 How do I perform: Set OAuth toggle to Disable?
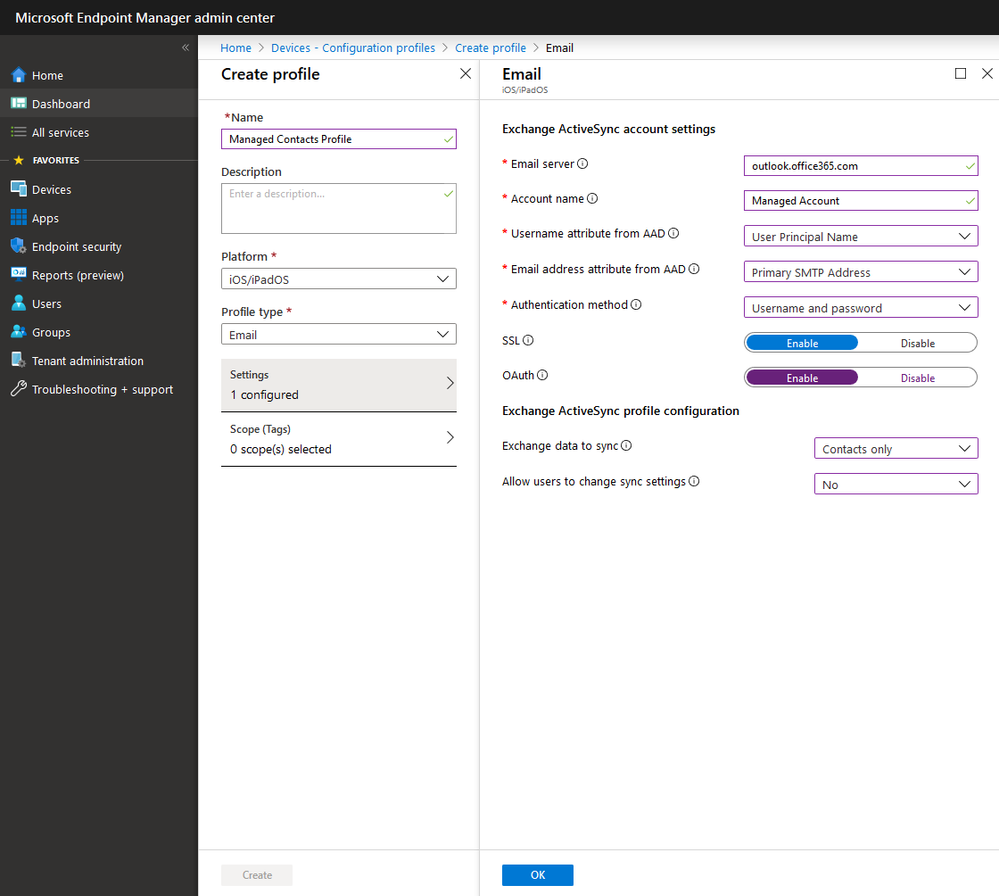(x=917, y=378)
